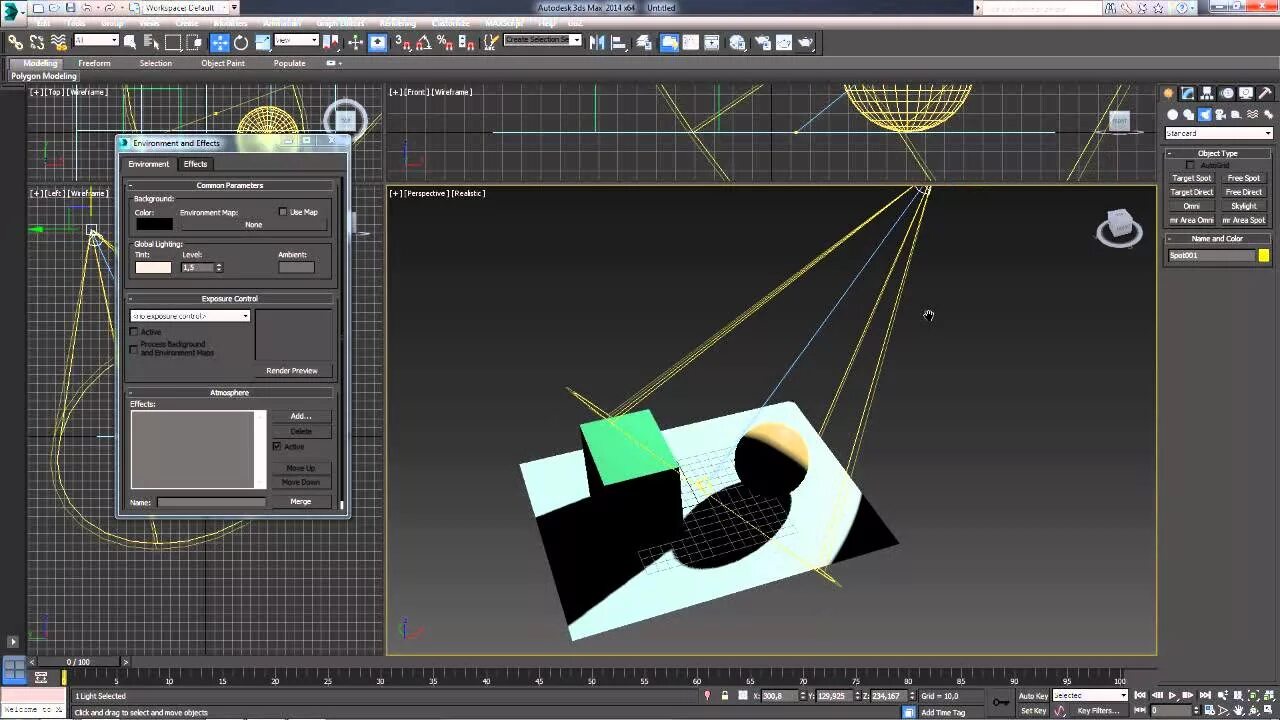
Task: Click the Add... atmosphere effect button
Action: coord(301,416)
